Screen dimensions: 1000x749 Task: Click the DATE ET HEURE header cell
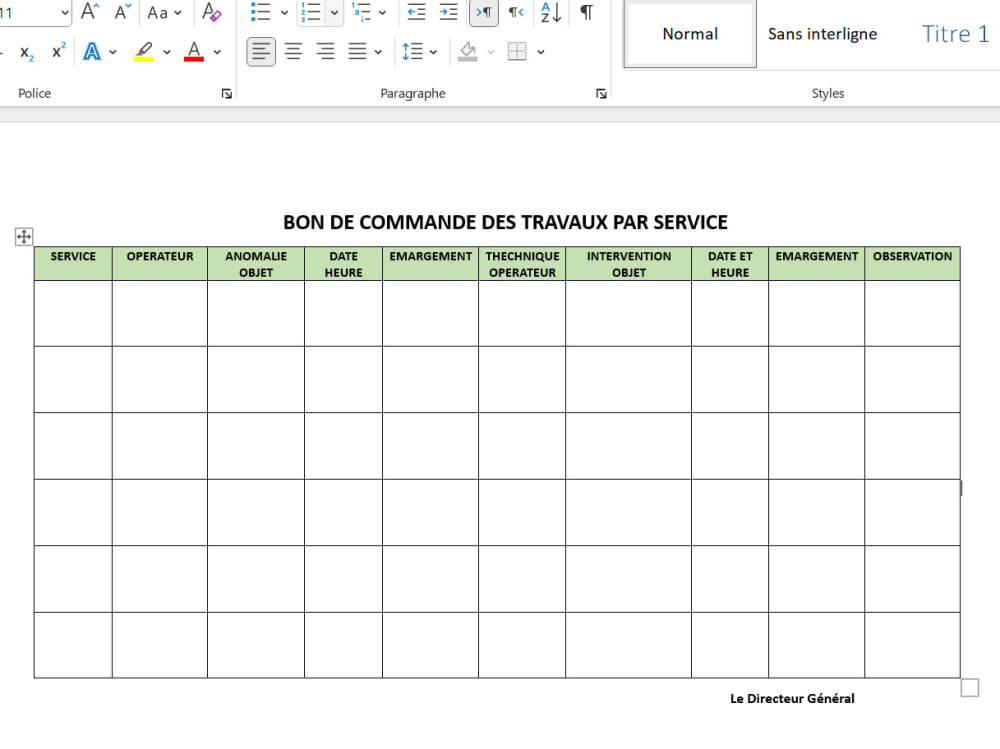pos(730,263)
